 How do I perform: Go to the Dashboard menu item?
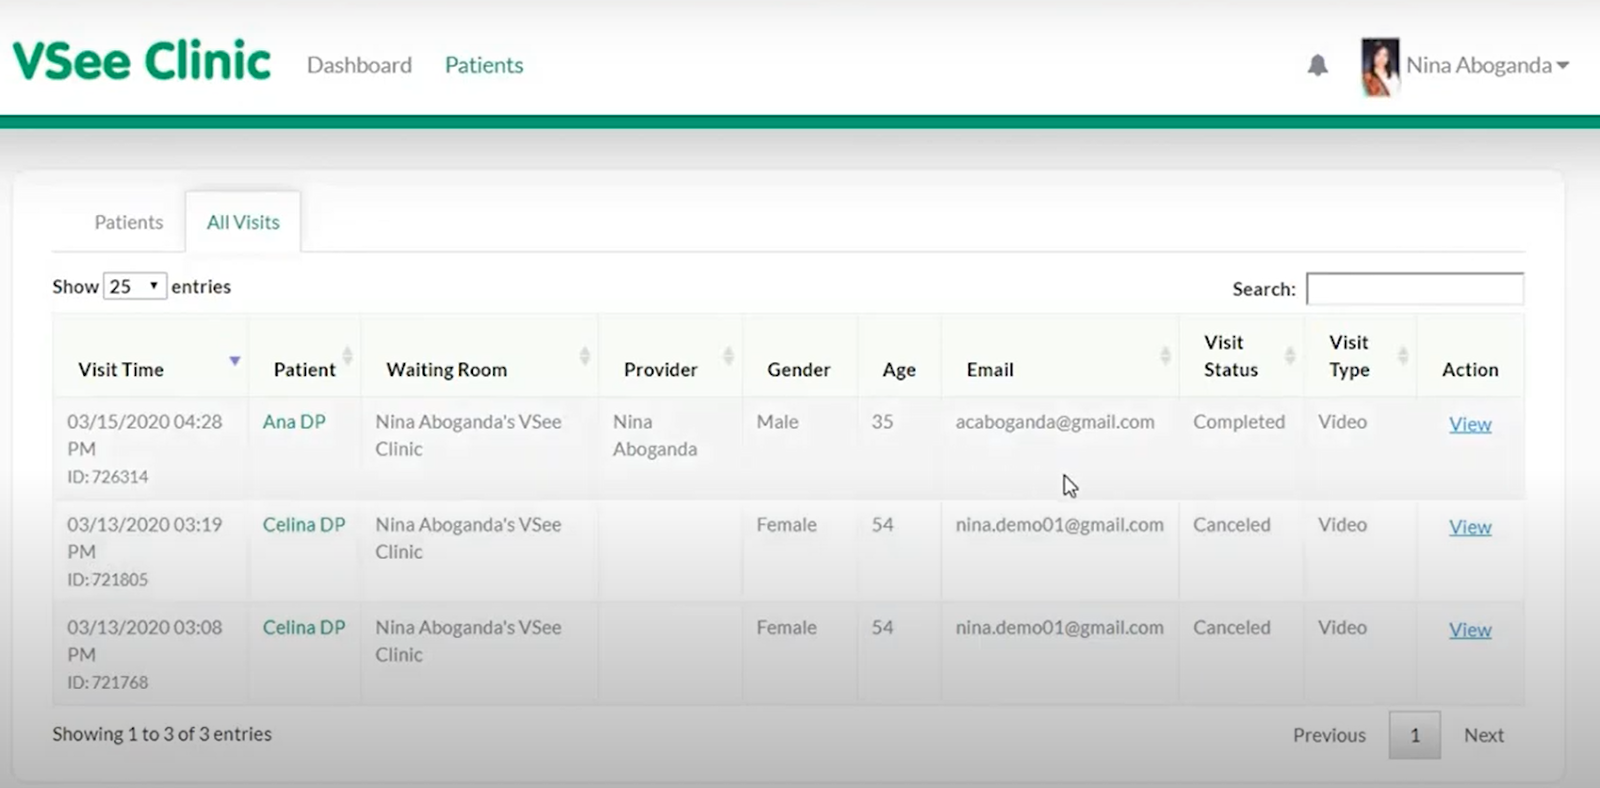point(359,65)
